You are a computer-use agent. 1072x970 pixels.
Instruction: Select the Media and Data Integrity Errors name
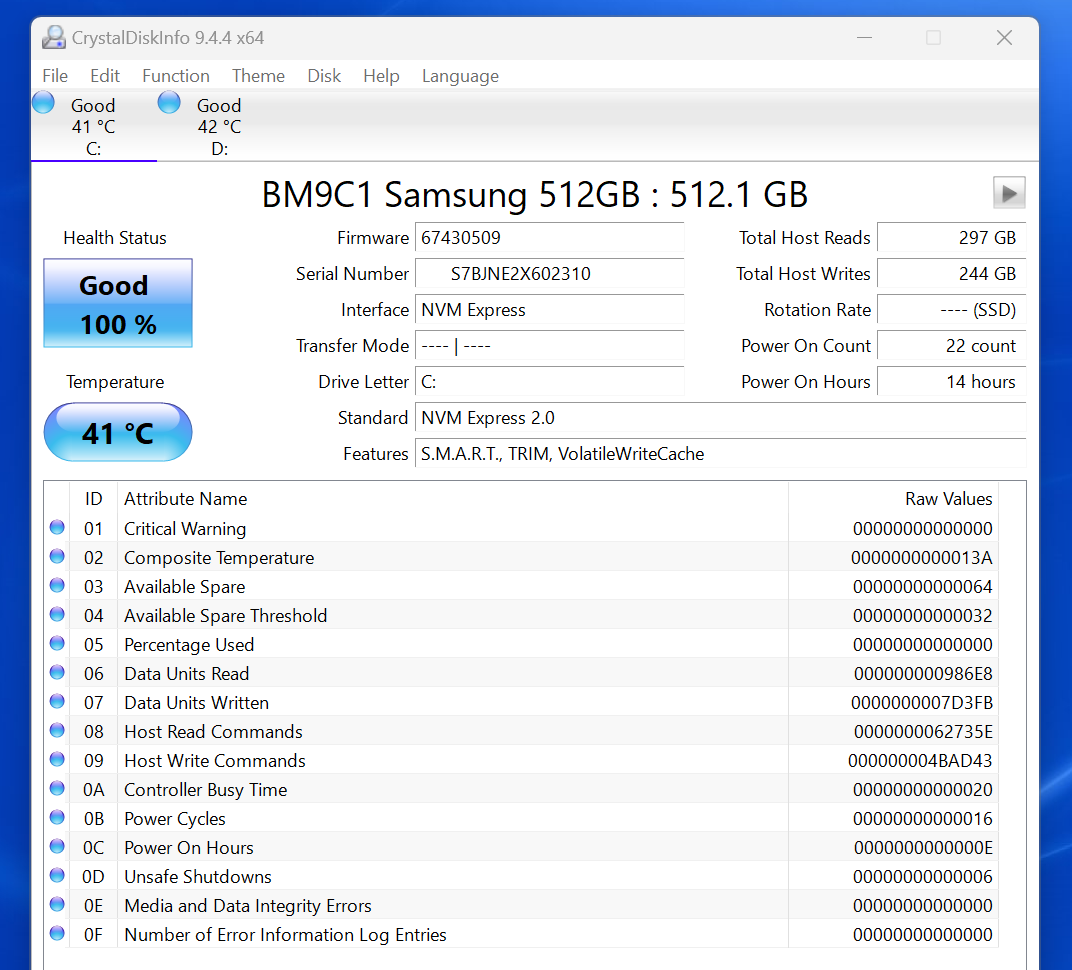(247, 906)
